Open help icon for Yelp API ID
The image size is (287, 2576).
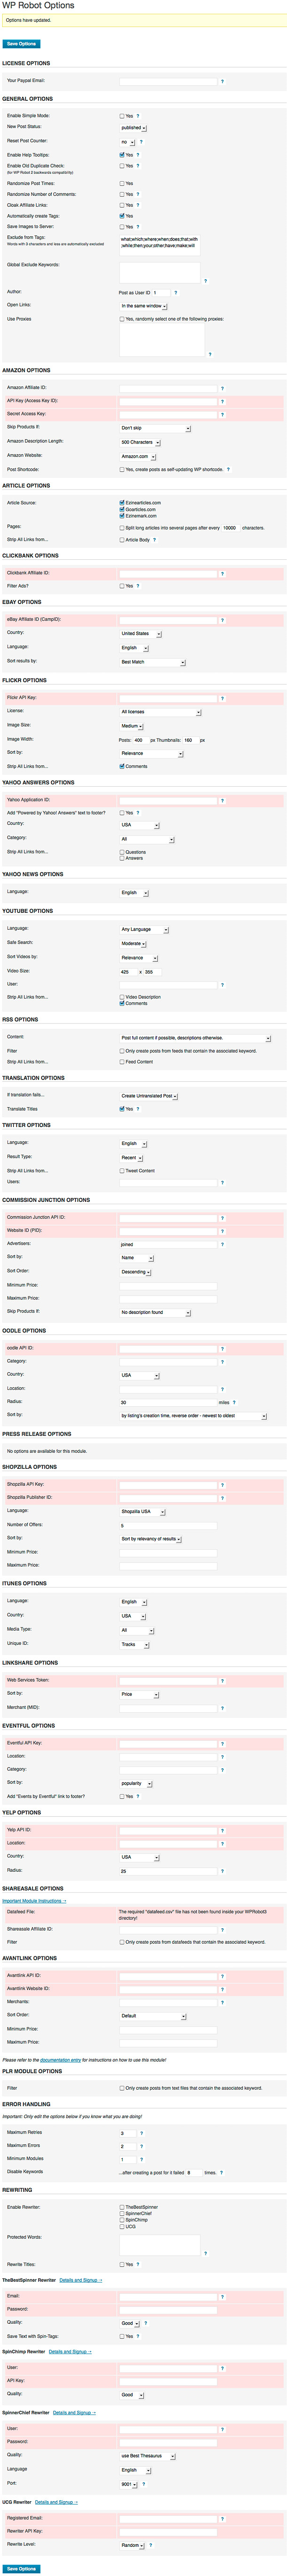click(222, 1831)
